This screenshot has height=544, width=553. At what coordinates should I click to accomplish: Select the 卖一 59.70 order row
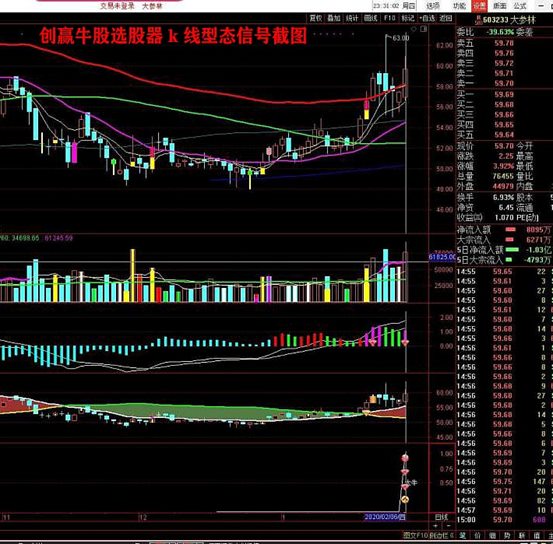[x=485, y=83]
